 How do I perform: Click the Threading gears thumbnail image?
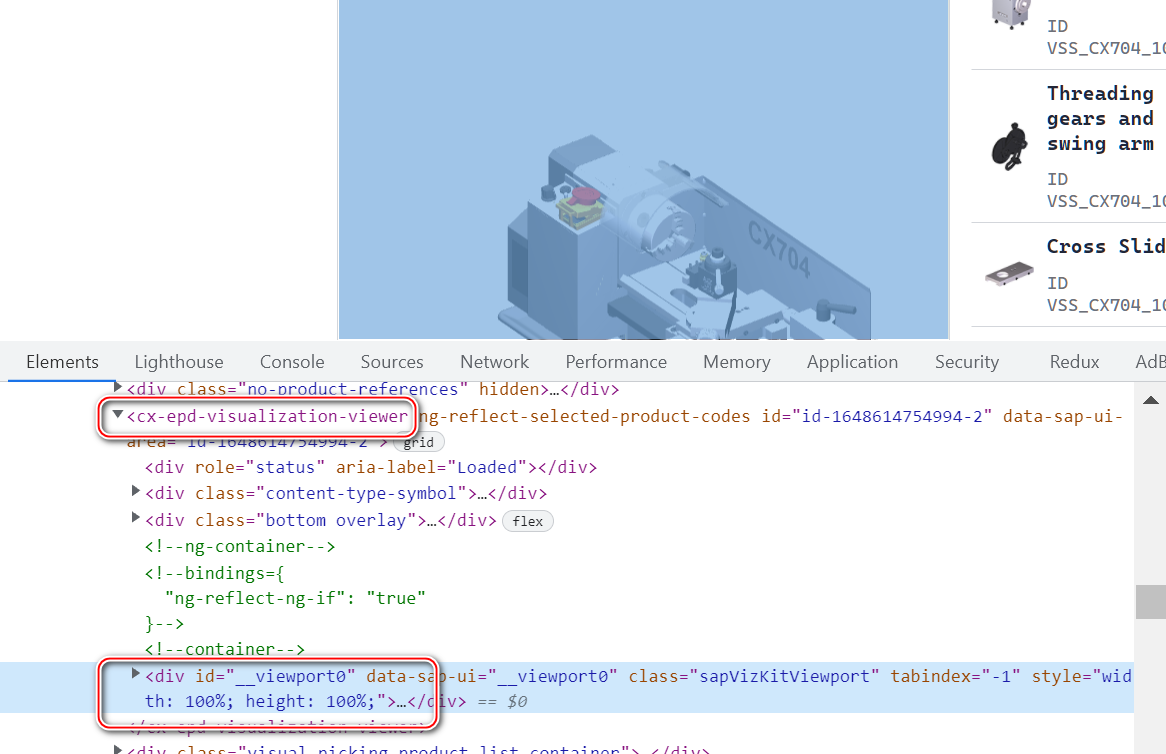coord(1009,146)
